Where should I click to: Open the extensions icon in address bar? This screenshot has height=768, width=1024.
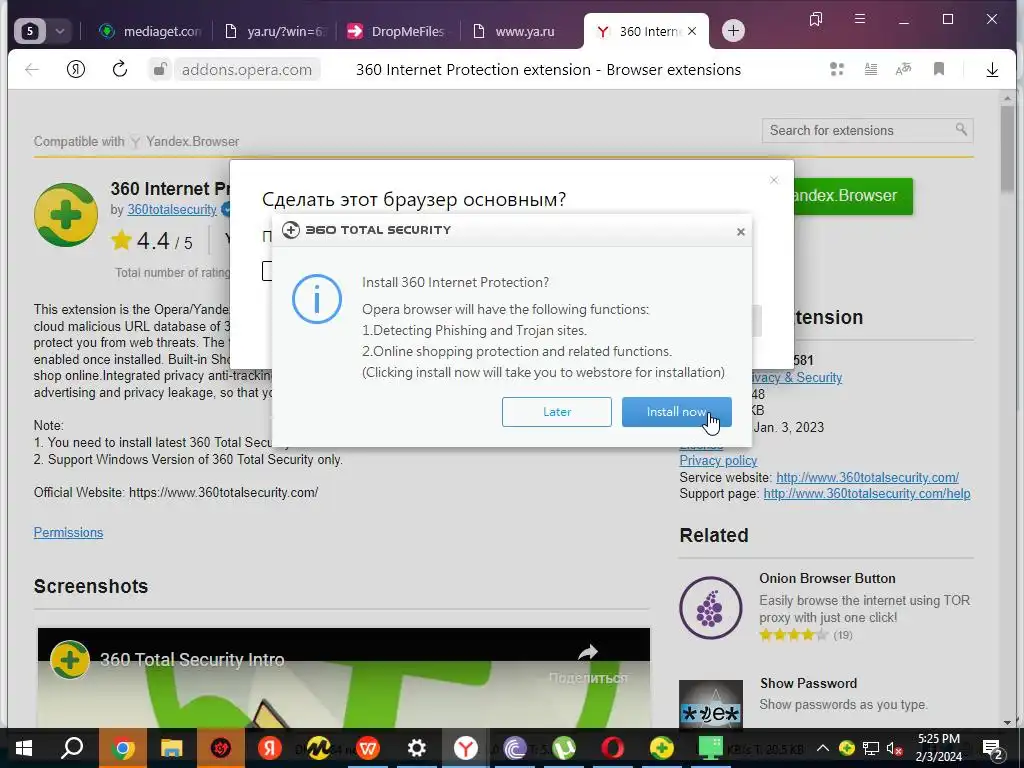[837, 69]
